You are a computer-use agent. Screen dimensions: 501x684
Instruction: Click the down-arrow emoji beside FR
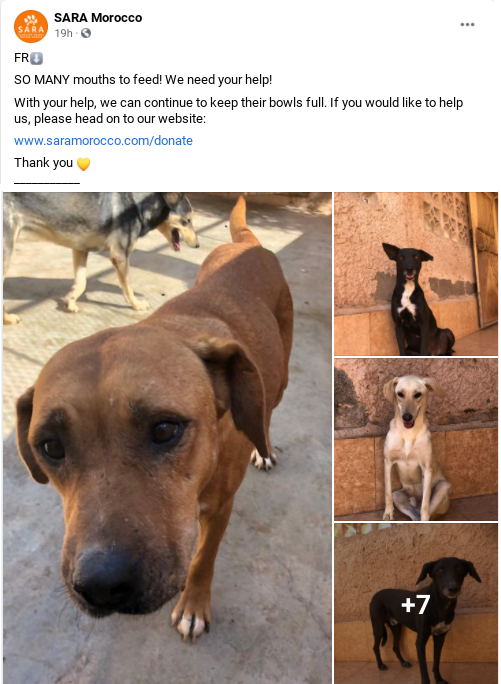pos(37,58)
